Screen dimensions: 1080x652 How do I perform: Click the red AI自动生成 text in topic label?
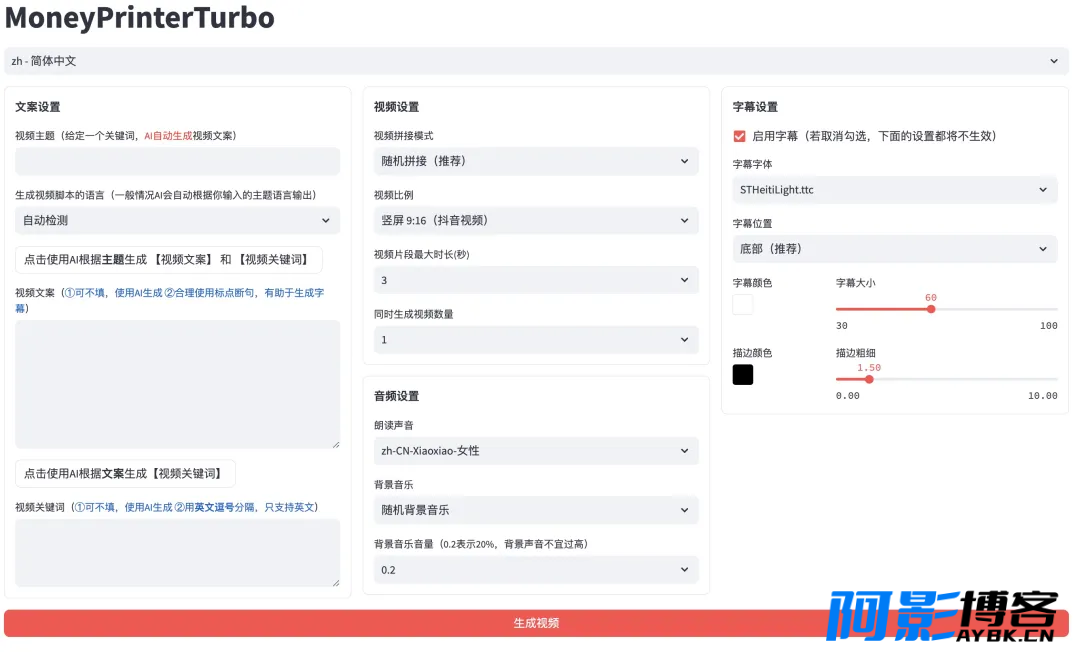168,136
